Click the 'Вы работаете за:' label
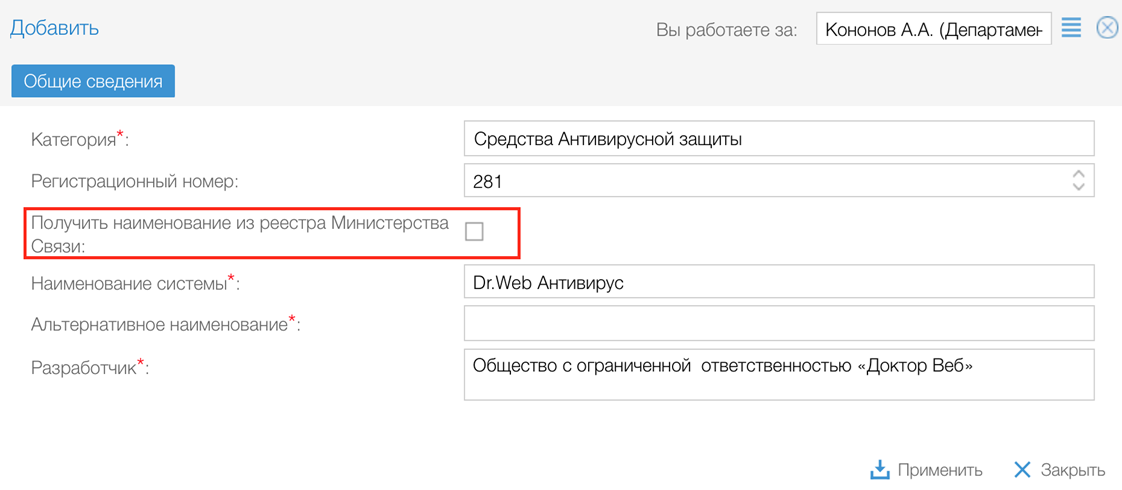The width and height of the screenshot is (1122, 490). click(x=727, y=30)
